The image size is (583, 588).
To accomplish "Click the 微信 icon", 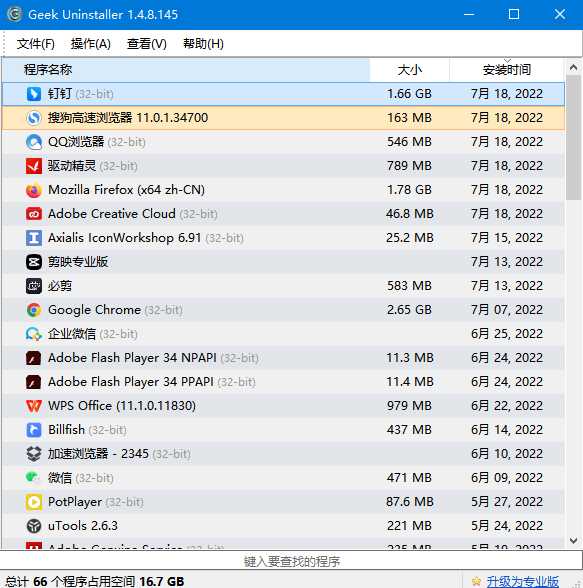I will [34, 478].
